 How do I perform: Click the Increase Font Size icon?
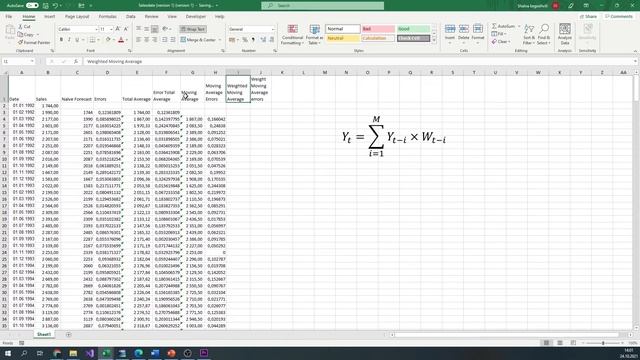click(118, 29)
